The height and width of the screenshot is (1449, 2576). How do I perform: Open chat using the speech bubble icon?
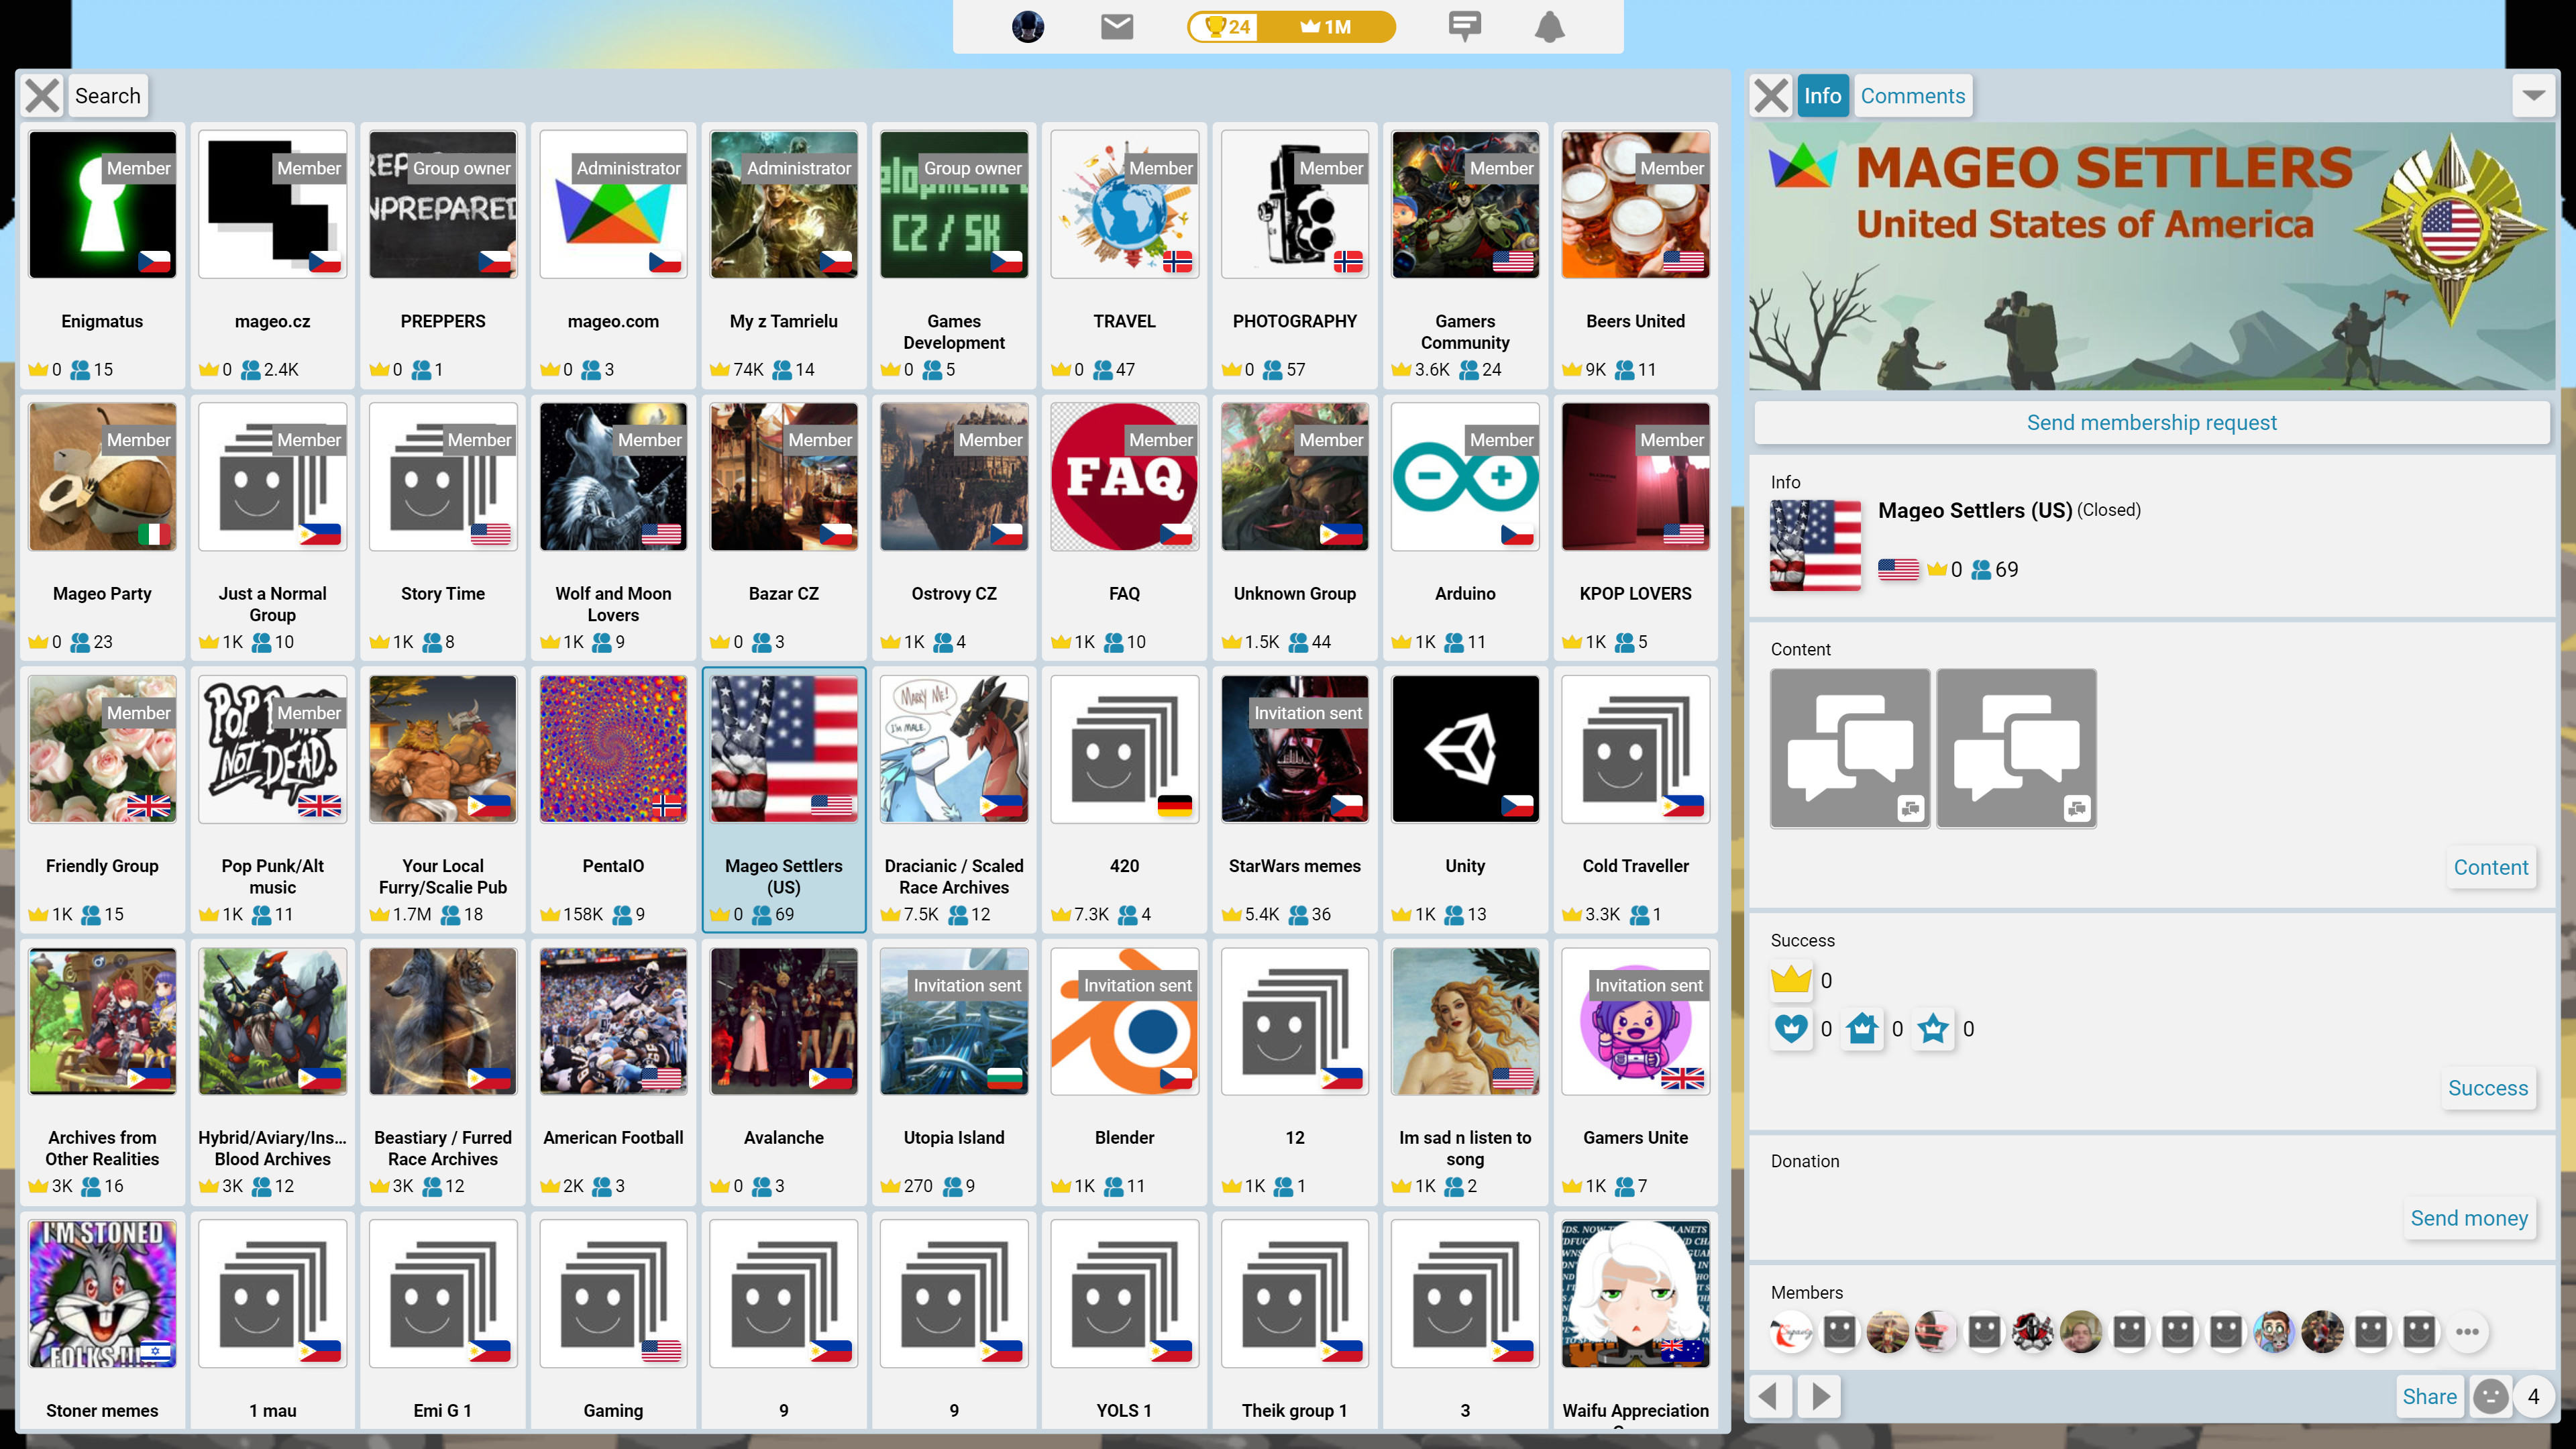pyautogui.click(x=1465, y=27)
